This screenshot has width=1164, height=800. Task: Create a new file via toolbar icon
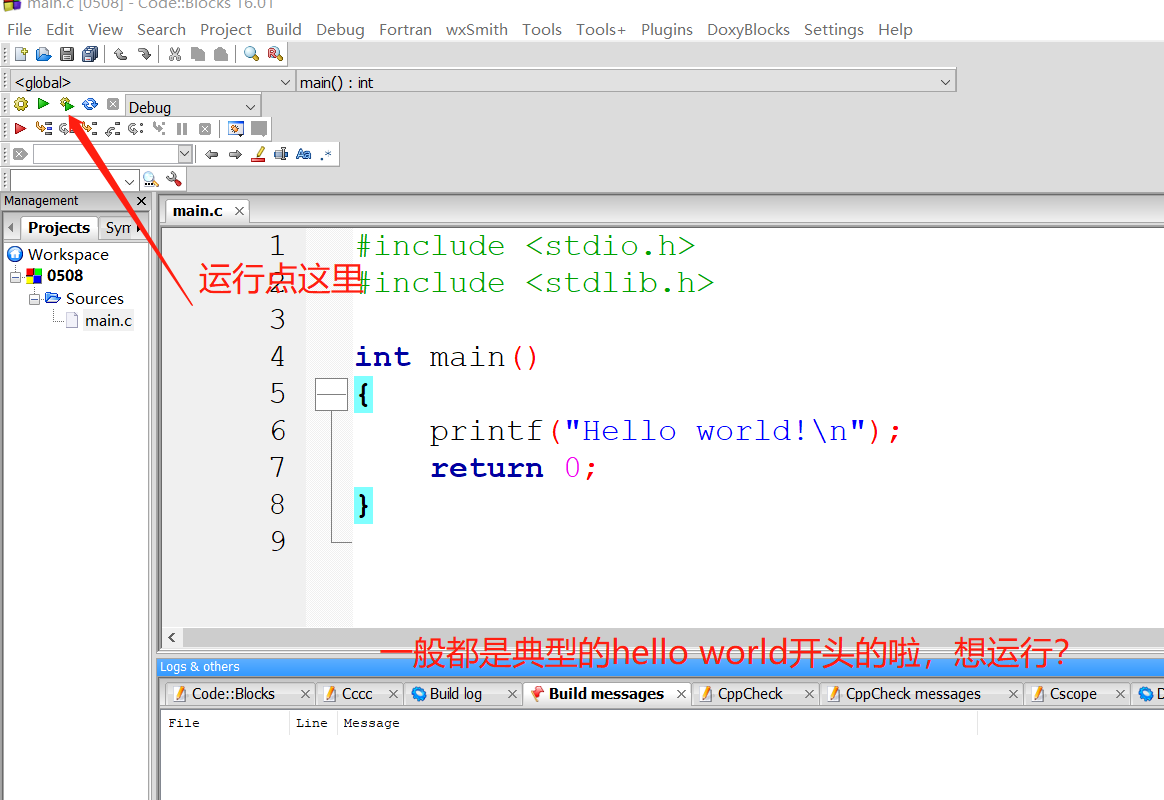[21, 53]
